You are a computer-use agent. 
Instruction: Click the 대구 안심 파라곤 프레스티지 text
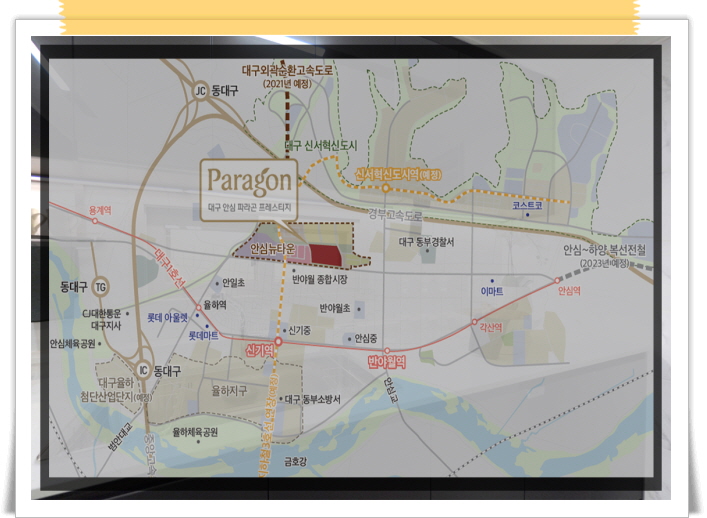point(249,208)
